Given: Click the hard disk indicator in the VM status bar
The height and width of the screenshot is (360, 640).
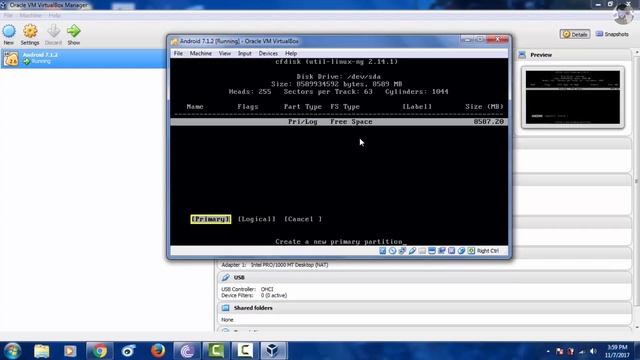Looking at the screenshot, I should 382,251.
